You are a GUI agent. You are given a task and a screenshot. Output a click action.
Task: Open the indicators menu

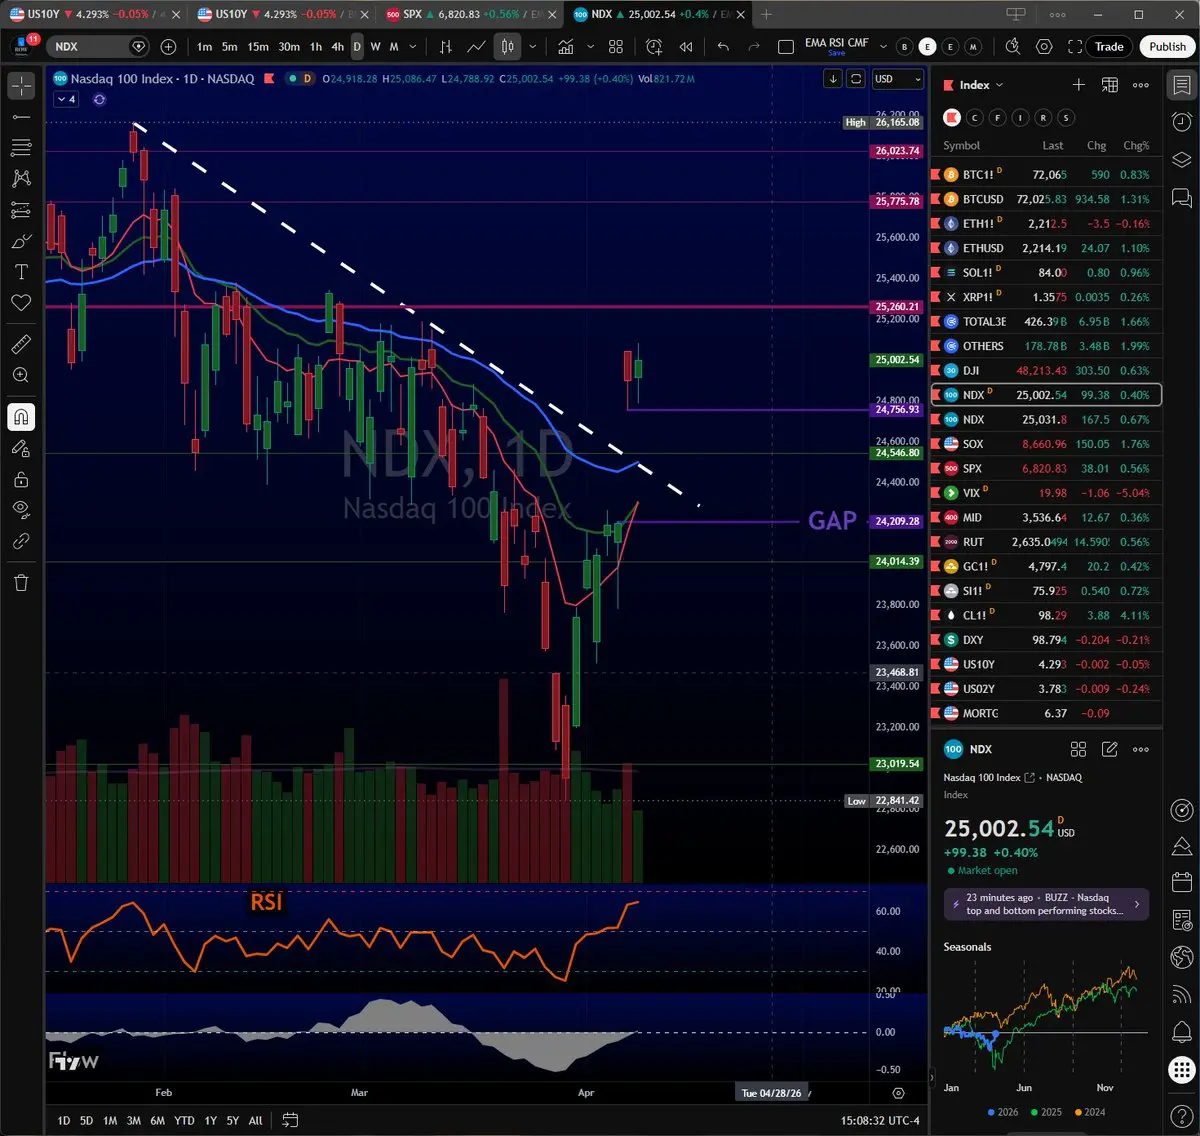pyautogui.click(x=566, y=47)
